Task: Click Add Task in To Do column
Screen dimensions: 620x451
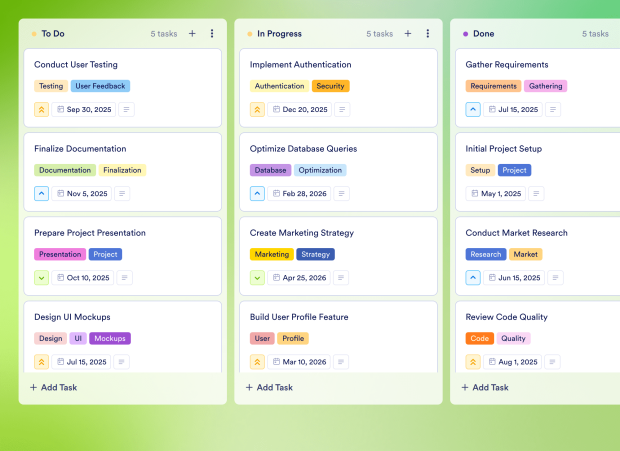Action: coord(54,387)
